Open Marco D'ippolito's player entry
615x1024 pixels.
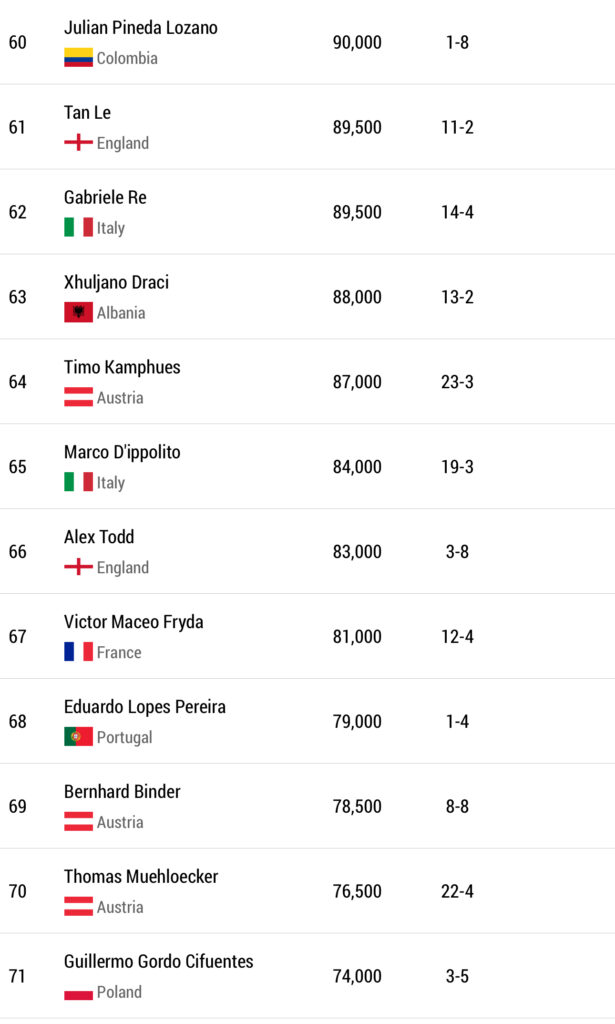(122, 452)
